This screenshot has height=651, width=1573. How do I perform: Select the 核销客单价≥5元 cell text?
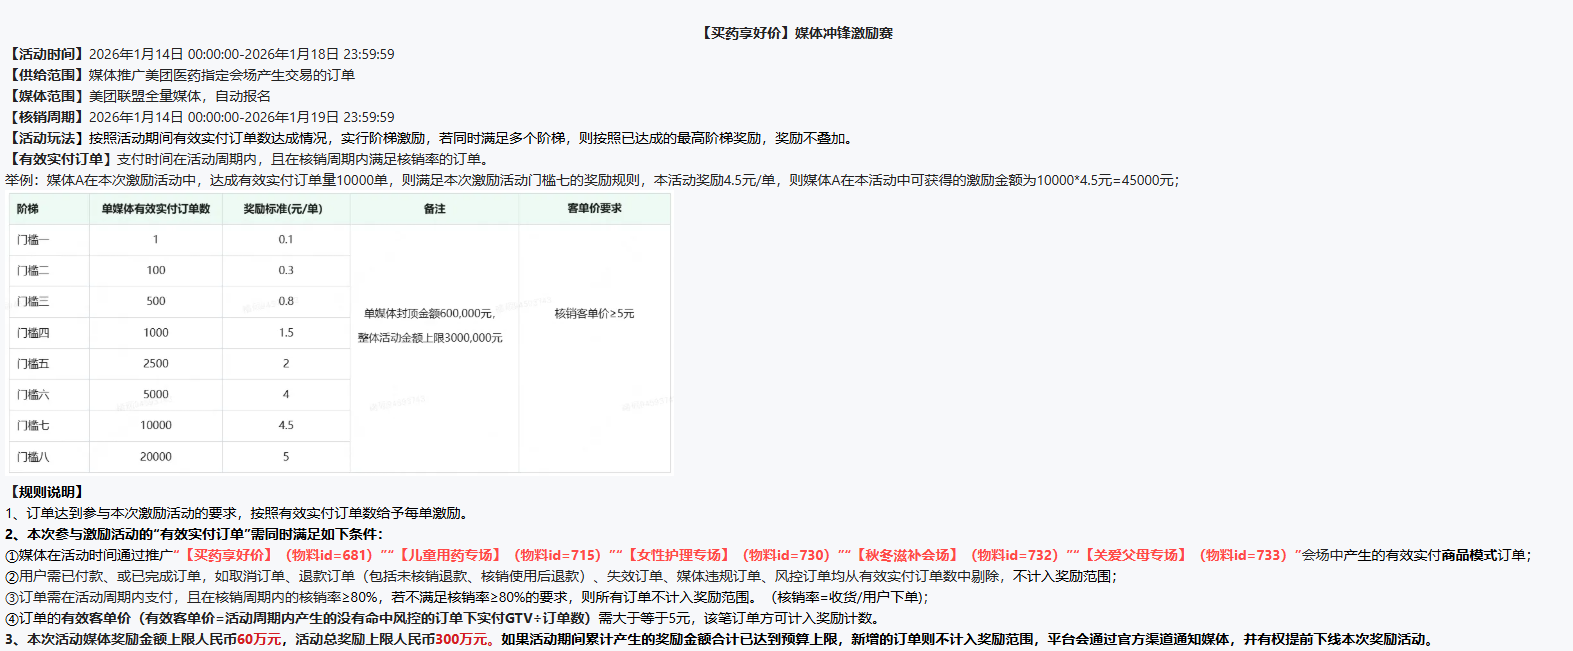(x=594, y=314)
